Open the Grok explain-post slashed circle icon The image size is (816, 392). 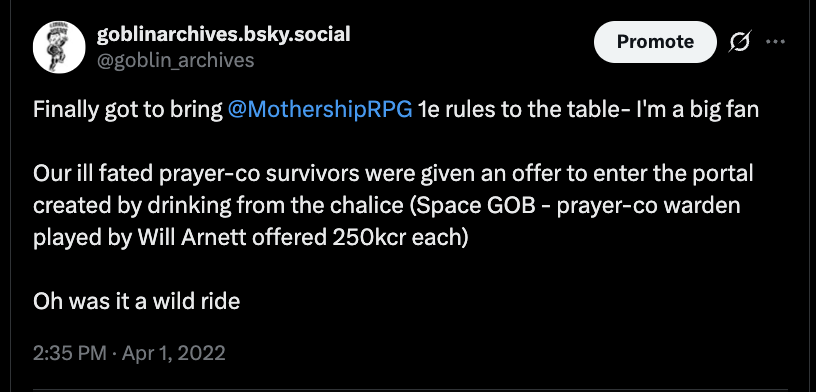coord(740,42)
